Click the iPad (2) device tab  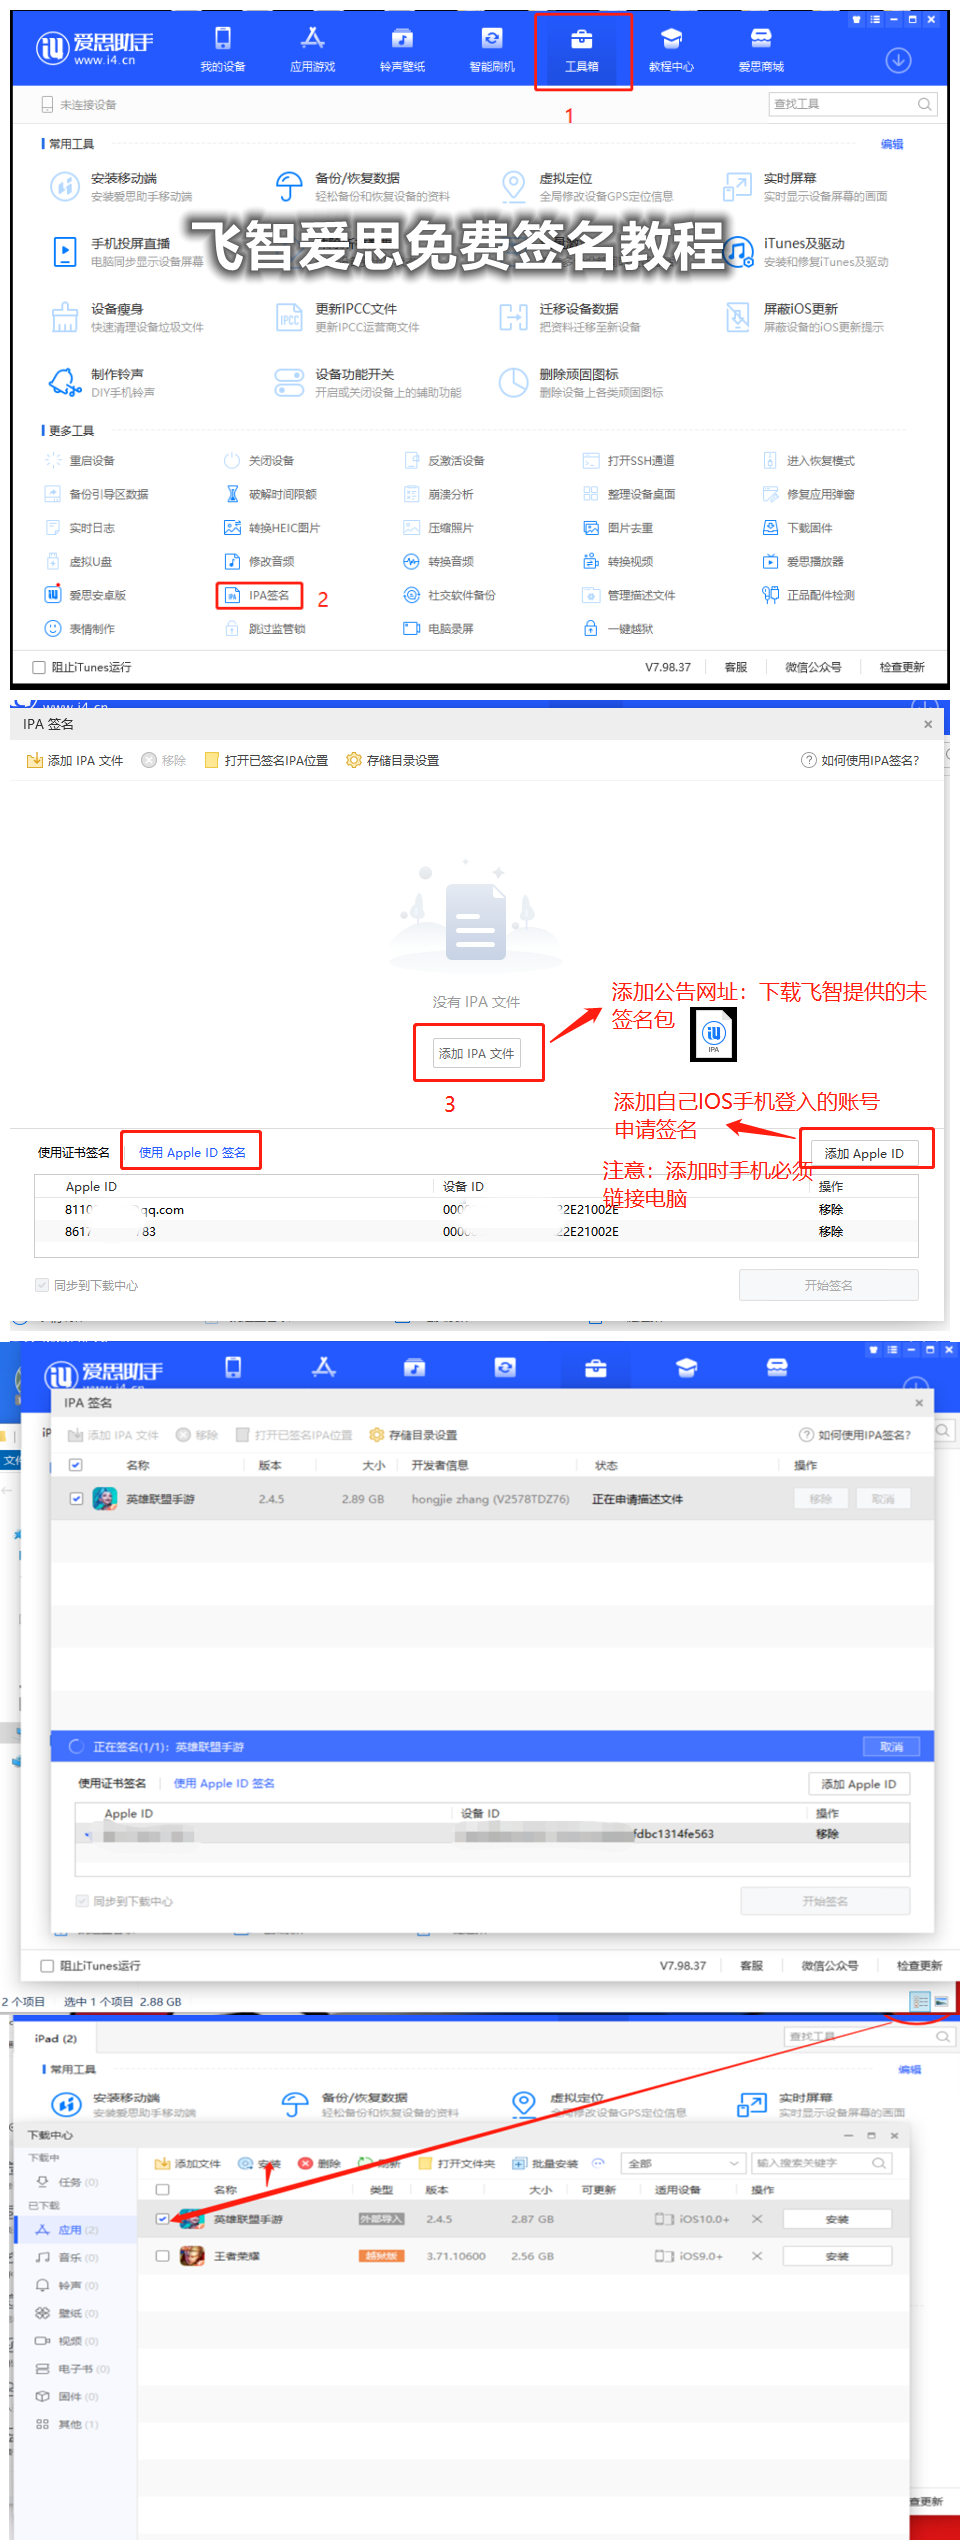[x=55, y=2038]
